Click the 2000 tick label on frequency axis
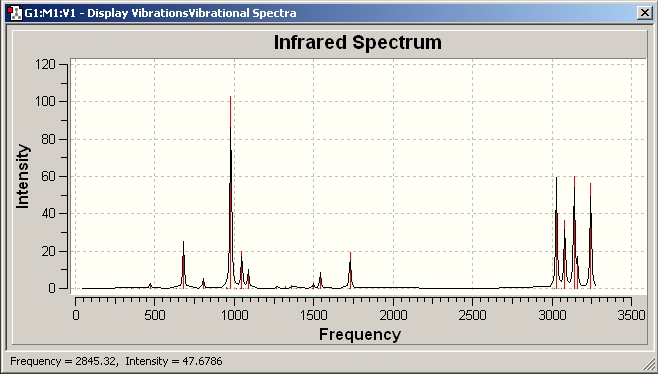 click(x=393, y=315)
